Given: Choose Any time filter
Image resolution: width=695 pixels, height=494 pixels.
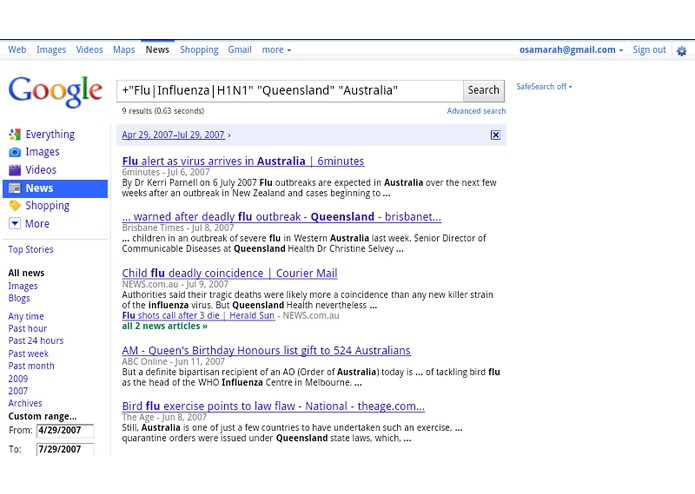Looking at the screenshot, I should (26, 316).
